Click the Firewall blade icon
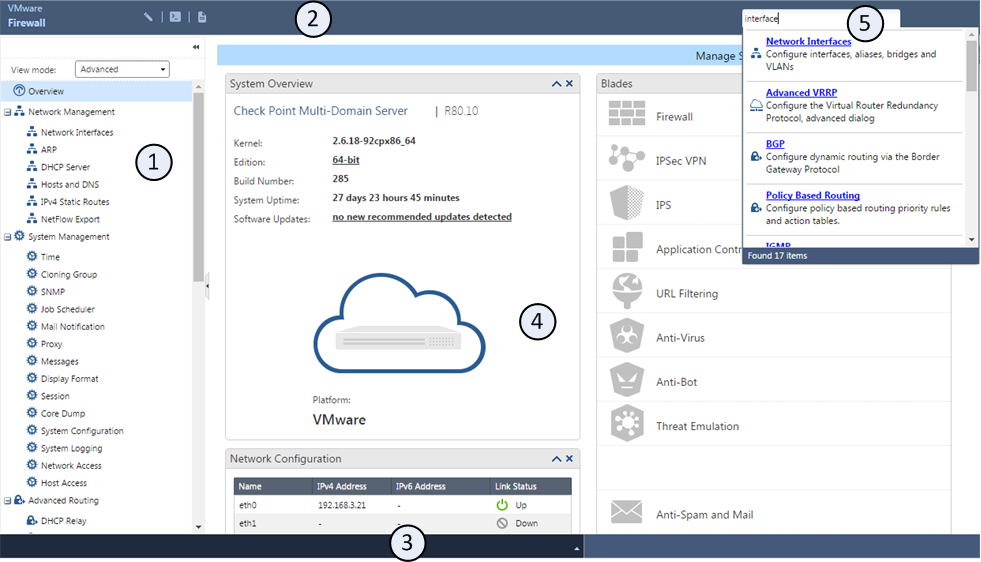This screenshot has width=981, height=562. [626, 113]
